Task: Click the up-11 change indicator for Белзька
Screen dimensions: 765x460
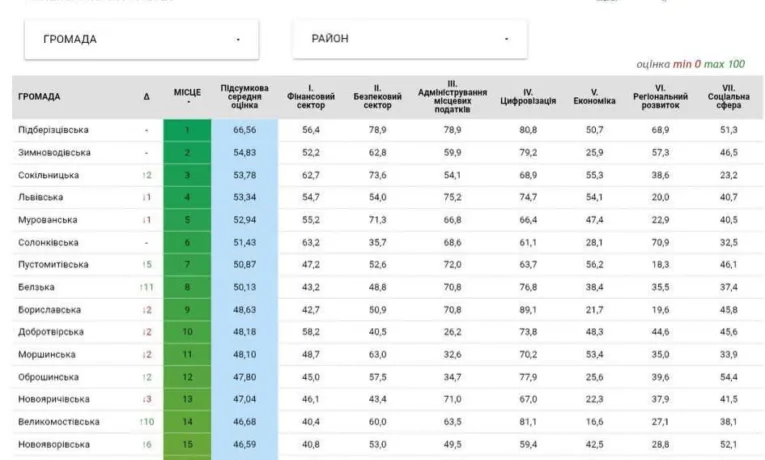Action: 145,287
